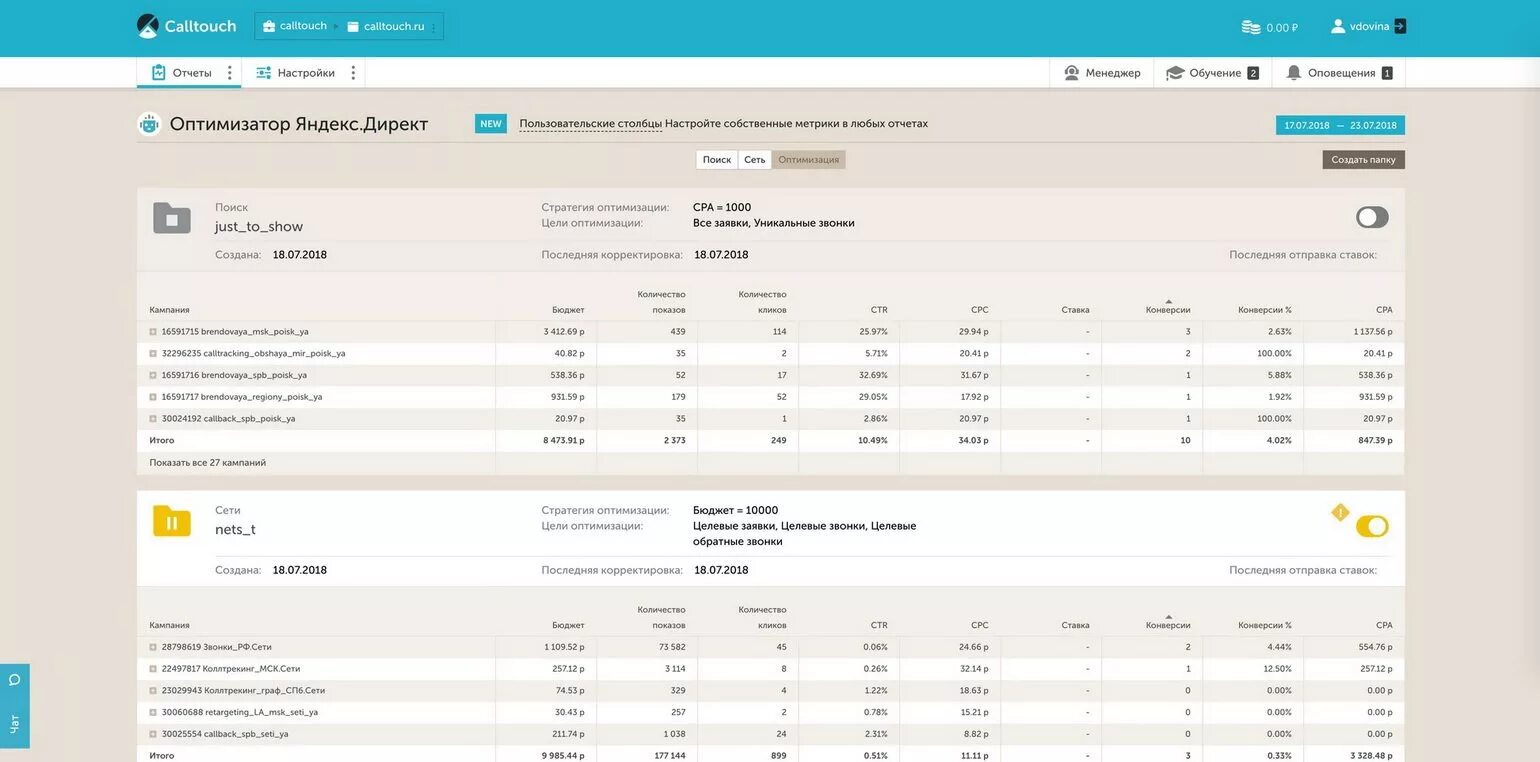Click the gray just_to_show folder icon
This screenshot has height=762, width=1540.
click(172, 218)
